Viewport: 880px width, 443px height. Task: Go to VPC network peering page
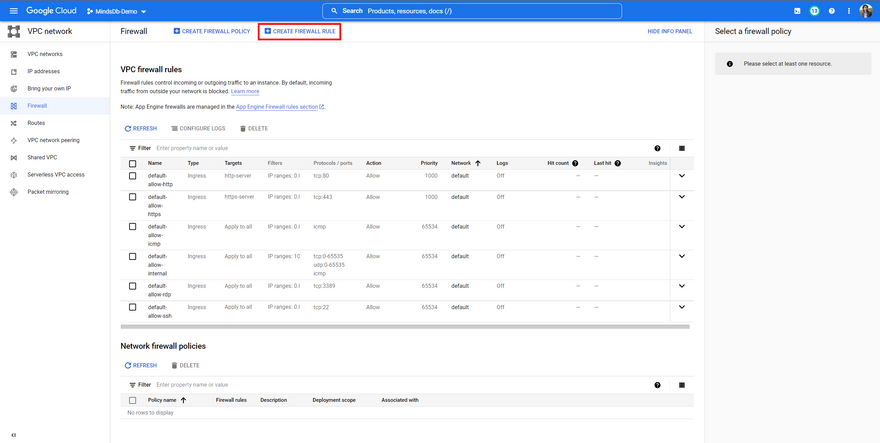pyautogui.click(x=53, y=140)
